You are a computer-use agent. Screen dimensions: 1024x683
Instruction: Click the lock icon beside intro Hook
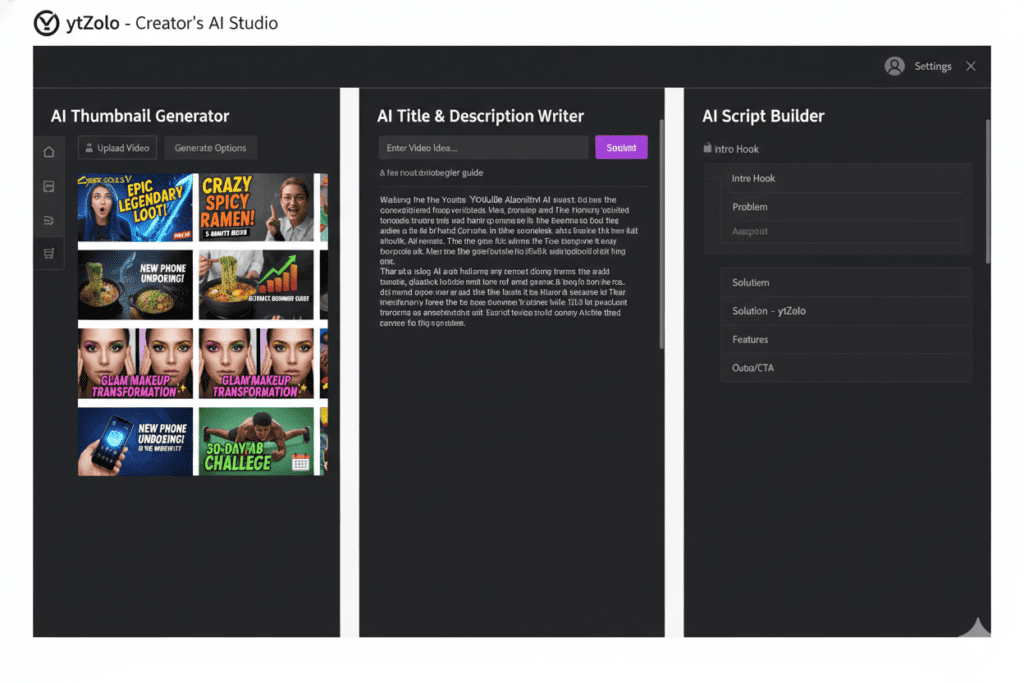point(707,148)
